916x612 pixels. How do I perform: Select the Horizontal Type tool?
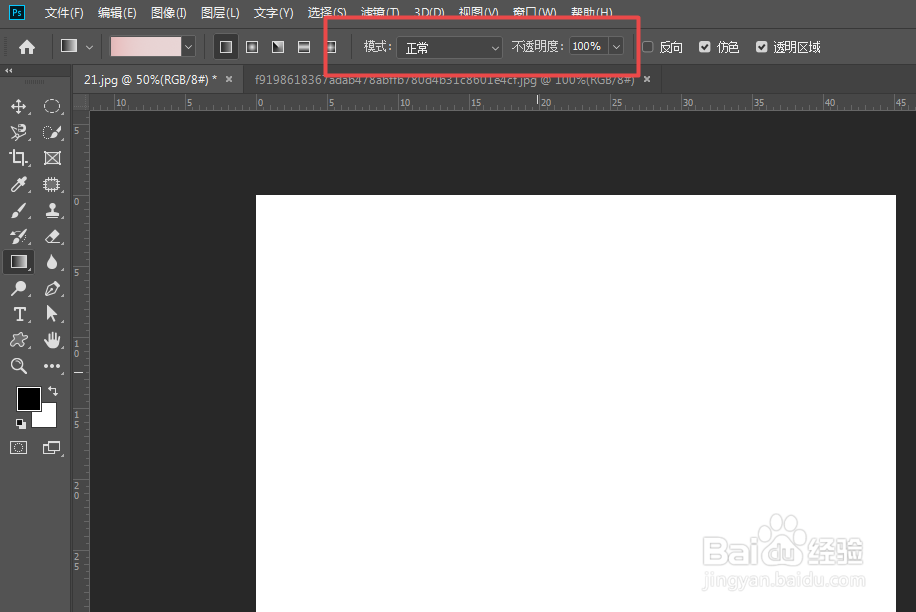point(19,314)
